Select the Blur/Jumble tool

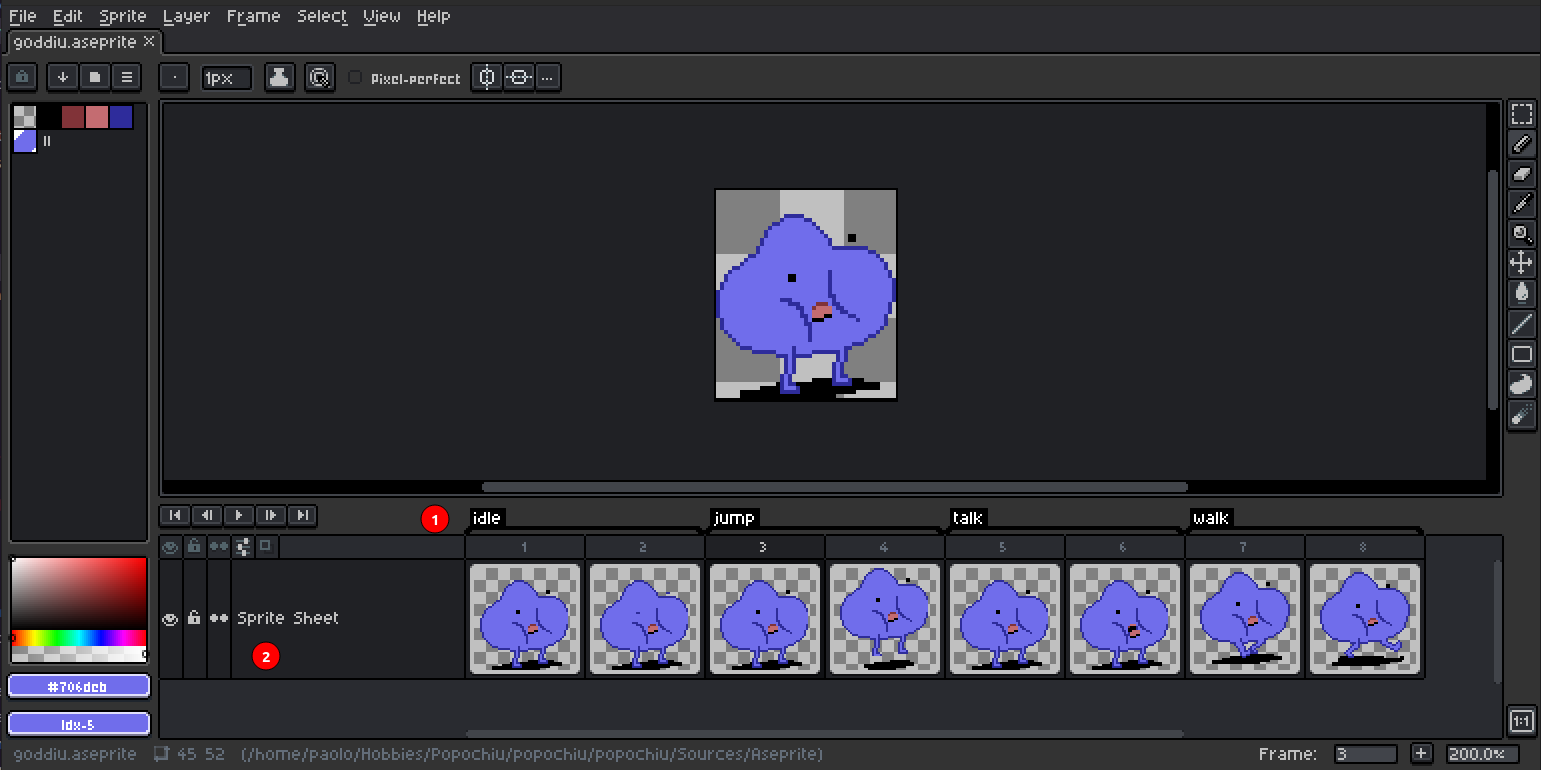[x=1521, y=414]
